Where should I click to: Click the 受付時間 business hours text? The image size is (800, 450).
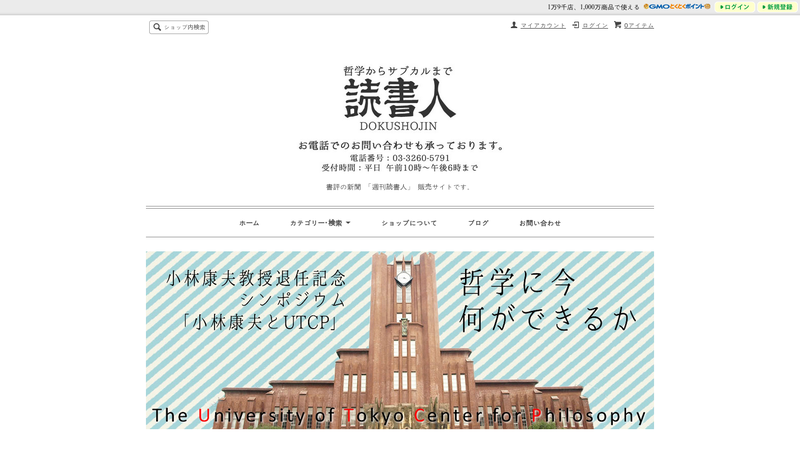399,168
